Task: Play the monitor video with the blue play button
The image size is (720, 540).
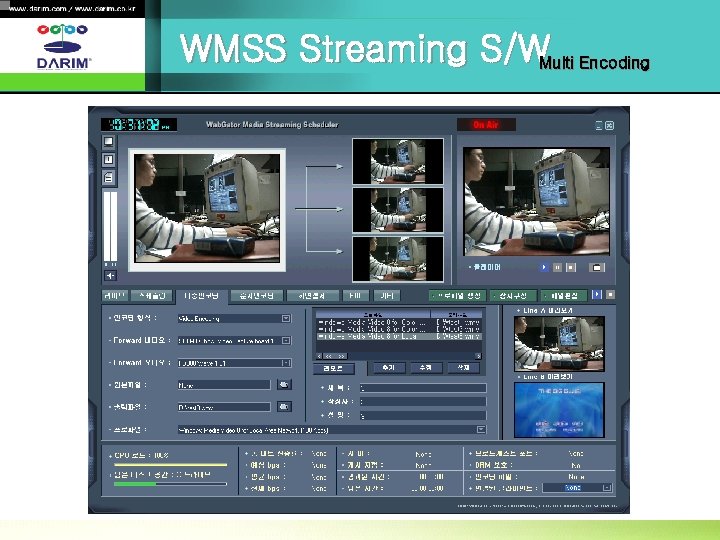Action: [544, 267]
